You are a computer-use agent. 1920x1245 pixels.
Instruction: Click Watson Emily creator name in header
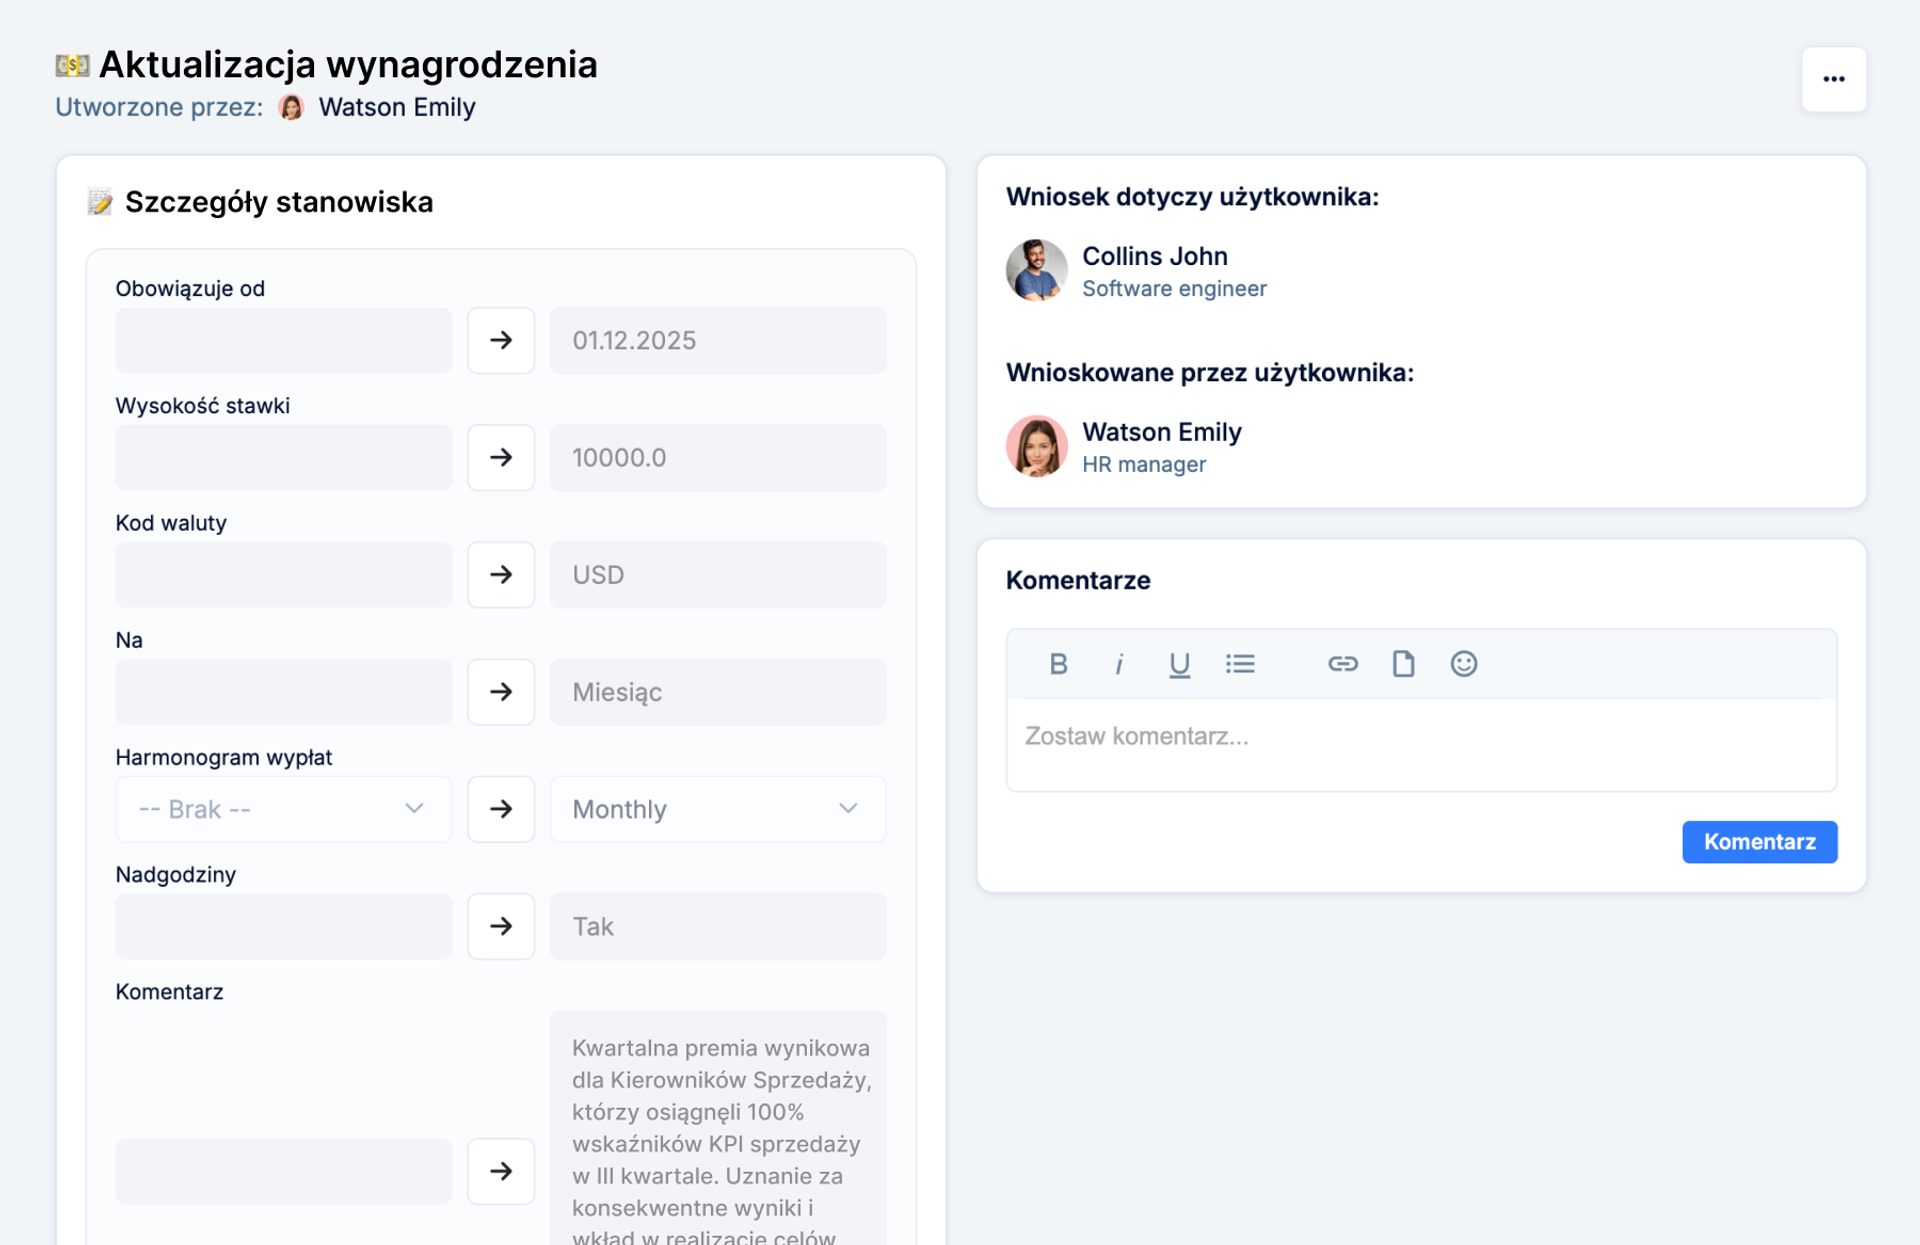(396, 107)
